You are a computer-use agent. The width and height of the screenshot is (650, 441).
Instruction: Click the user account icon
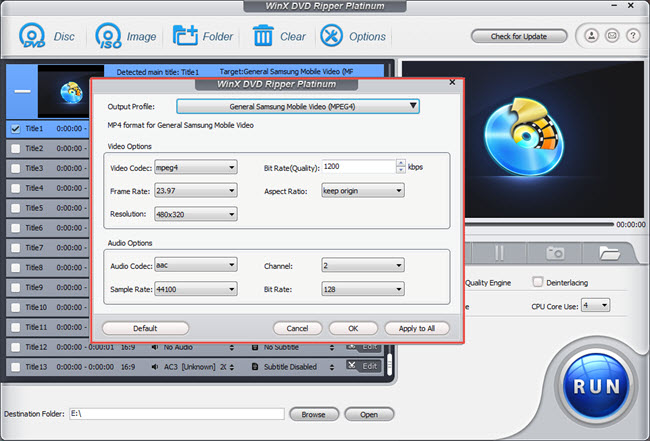[592, 36]
